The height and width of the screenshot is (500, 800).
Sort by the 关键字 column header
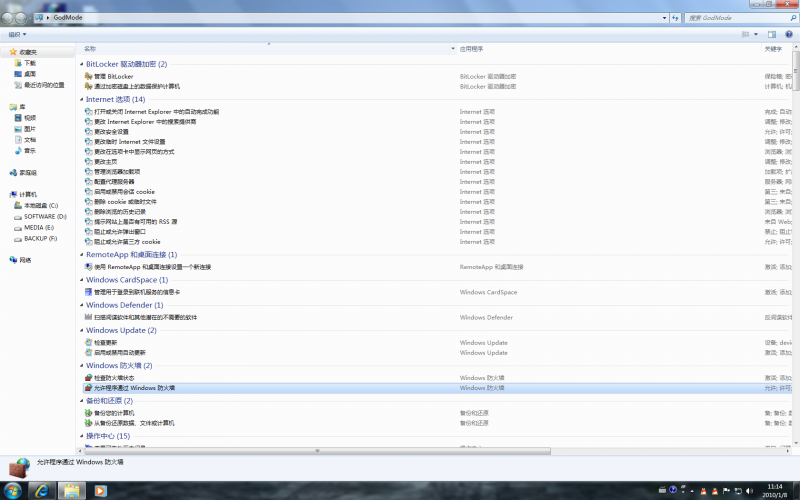click(773, 49)
